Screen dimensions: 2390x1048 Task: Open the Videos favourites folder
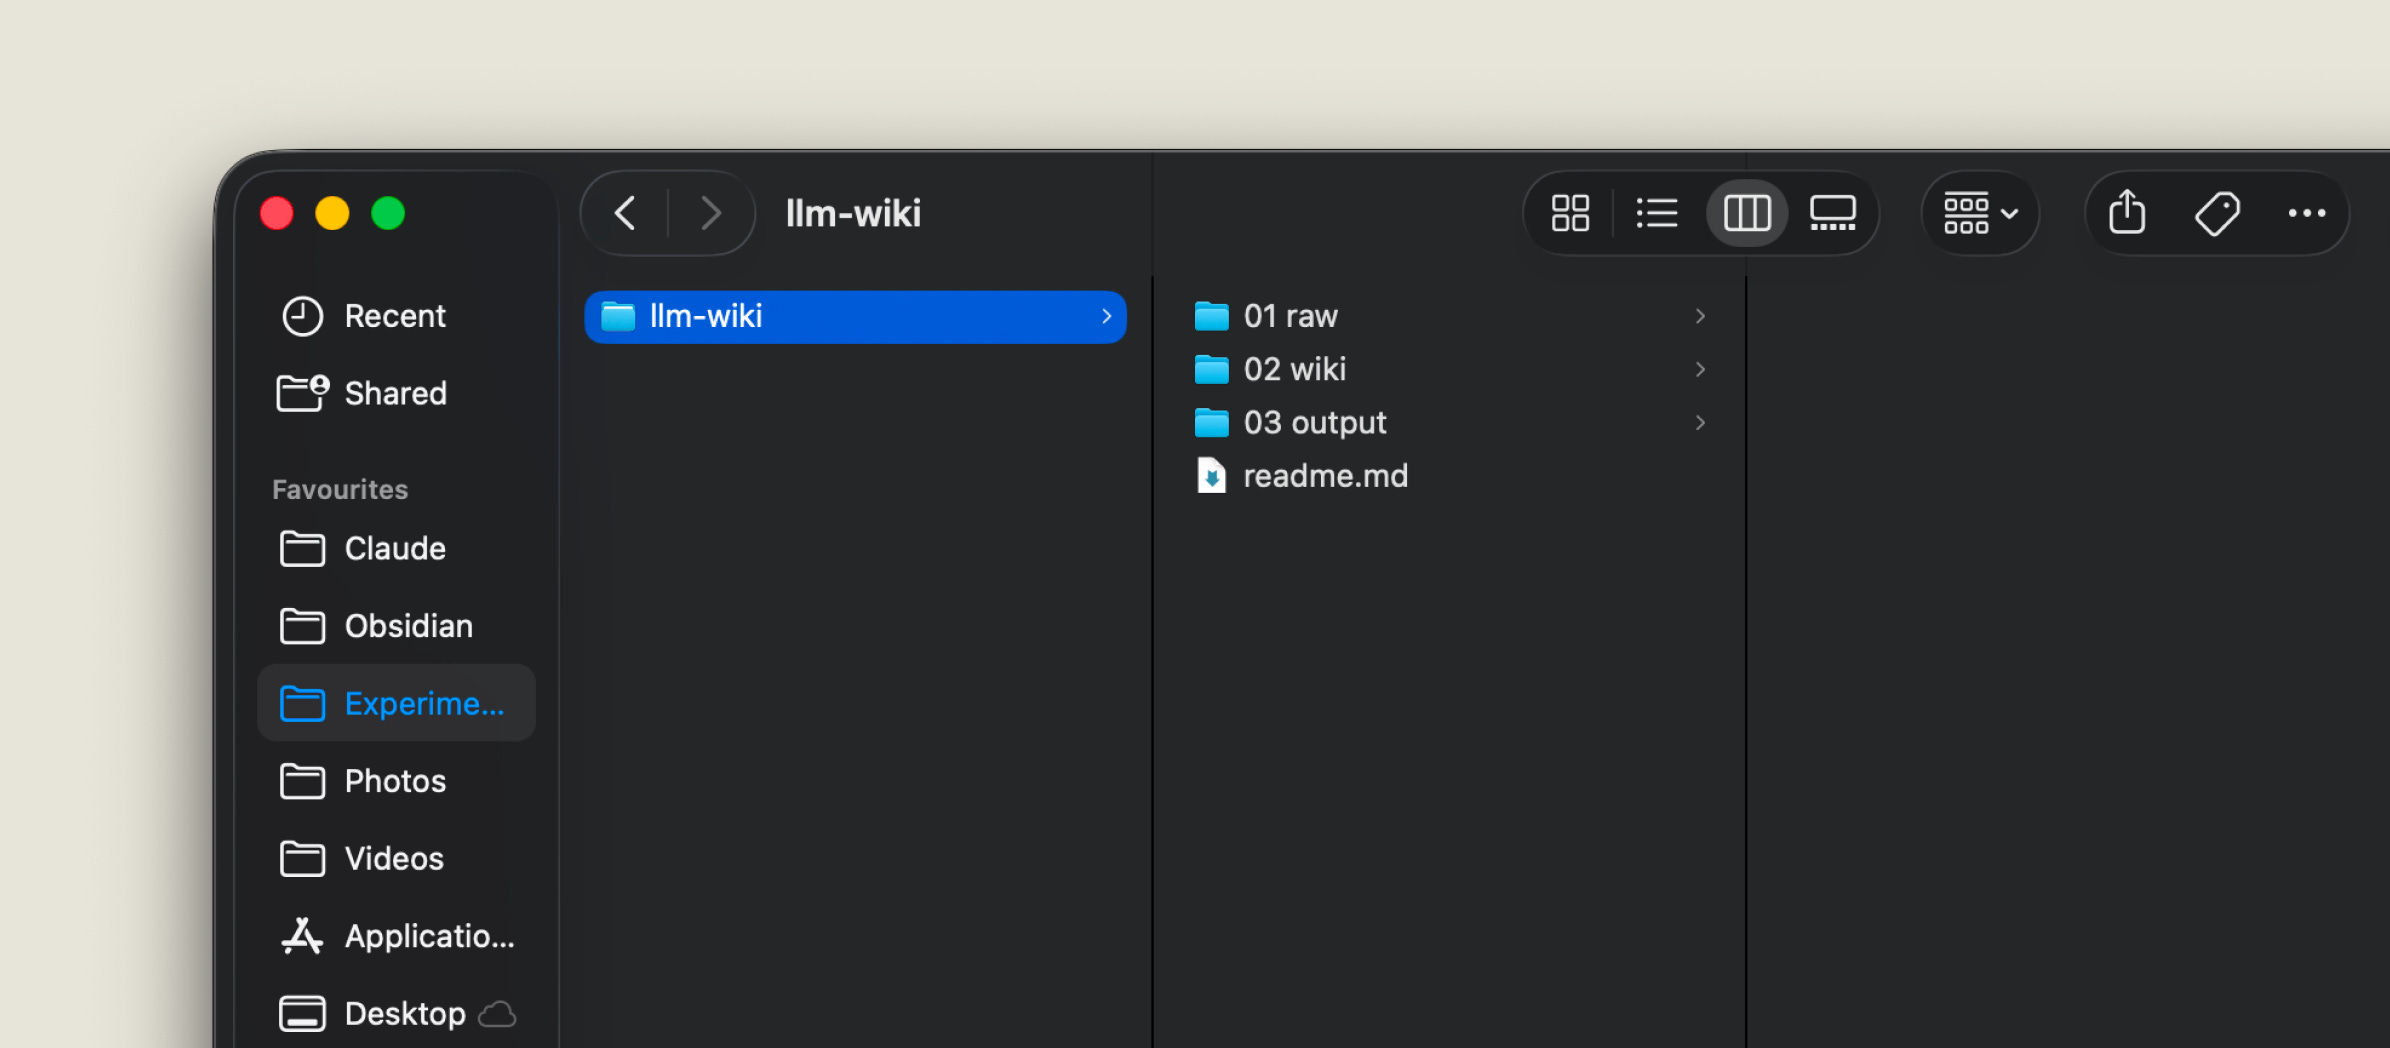click(395, 858)
